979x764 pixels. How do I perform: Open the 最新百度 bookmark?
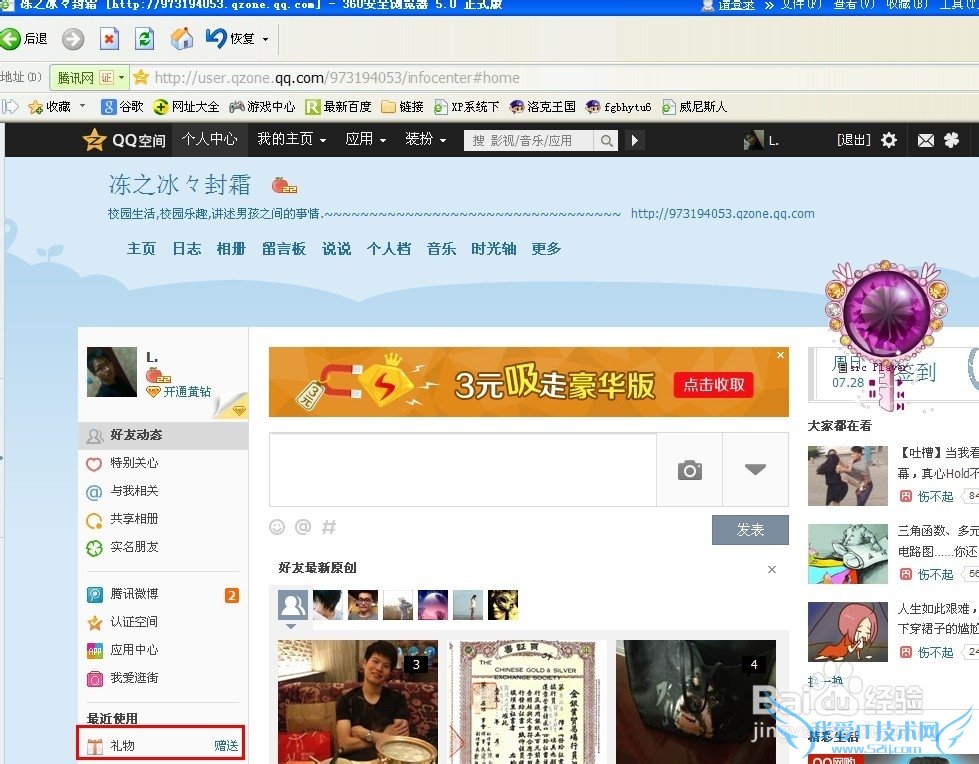[x=338, y=107]
